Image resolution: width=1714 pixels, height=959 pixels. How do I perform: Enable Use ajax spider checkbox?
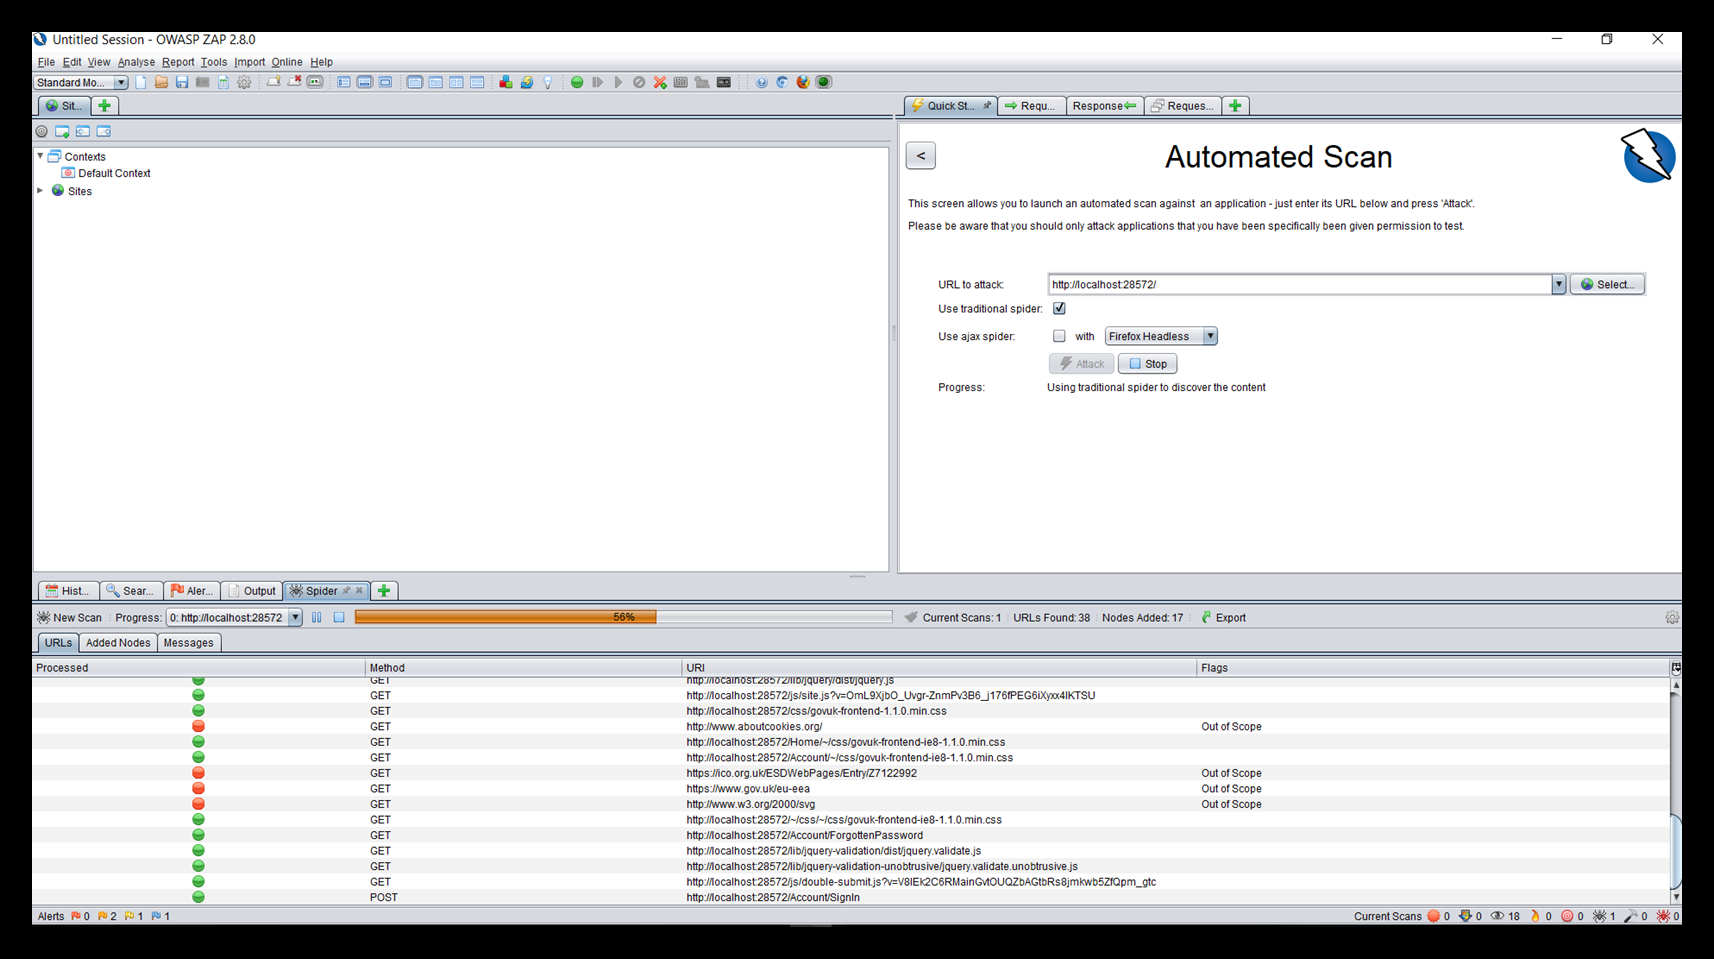(x=1059, y=336)
